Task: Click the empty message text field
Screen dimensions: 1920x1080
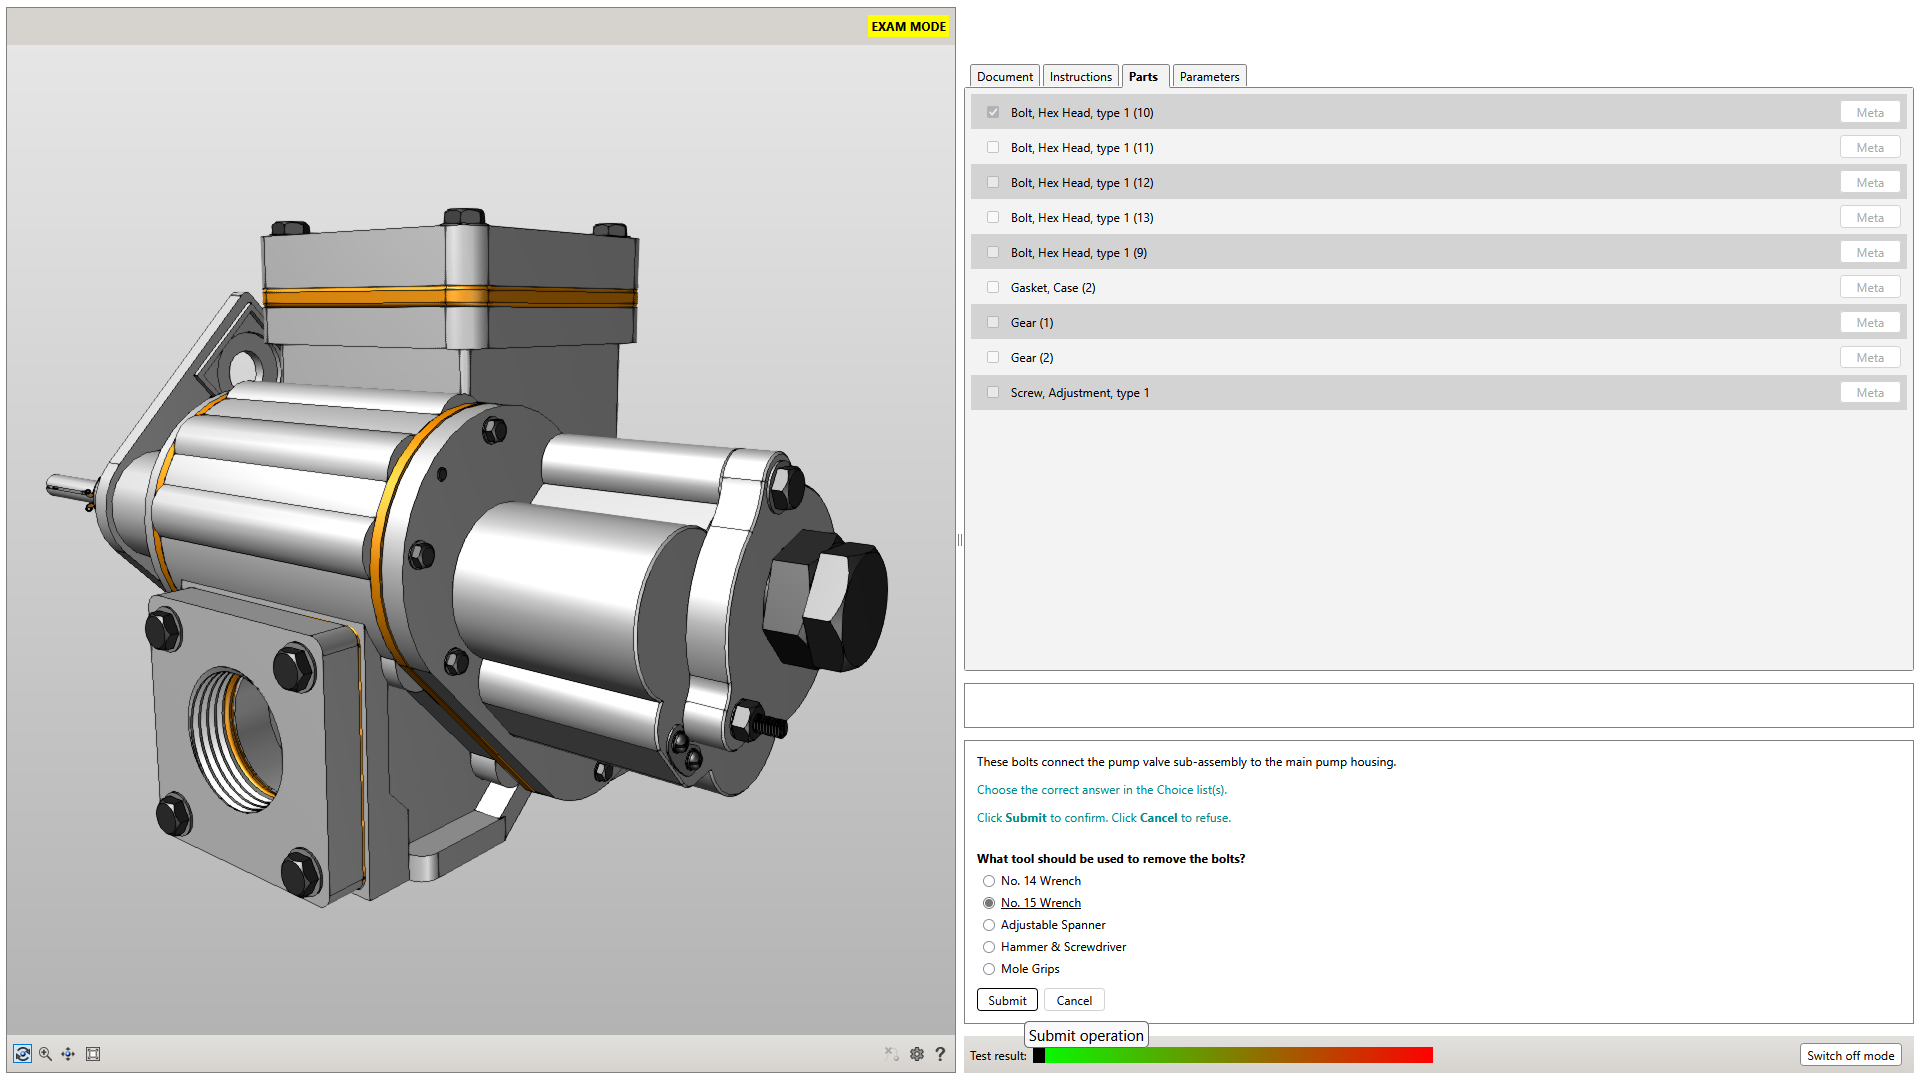Action: (1438, 706)
